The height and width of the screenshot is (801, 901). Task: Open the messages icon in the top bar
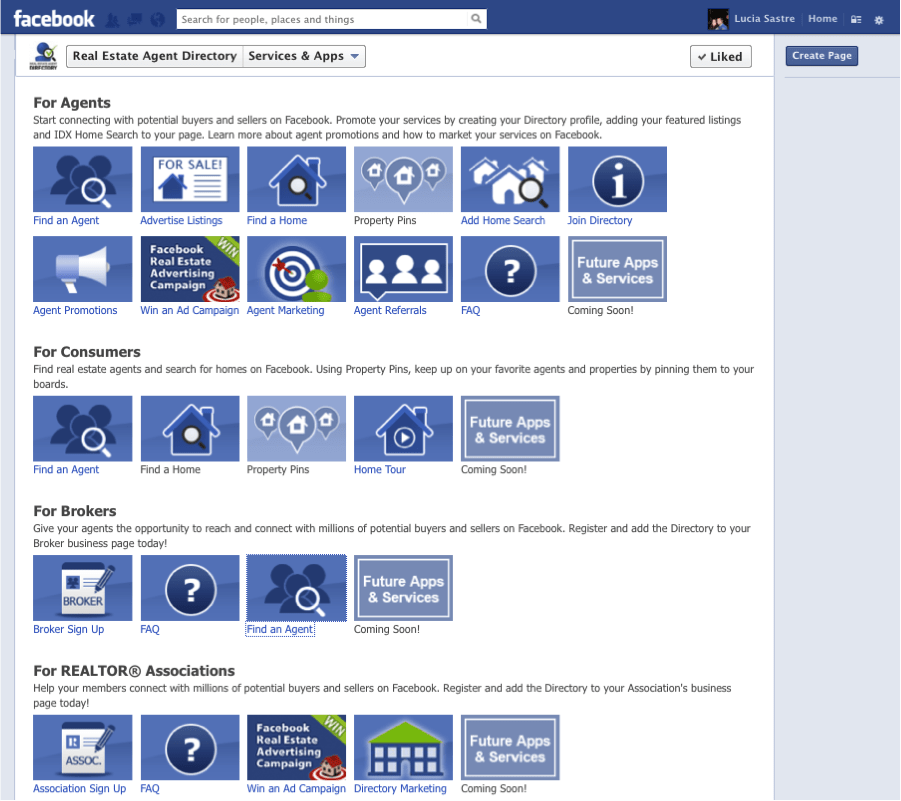(x=135, y=20)
